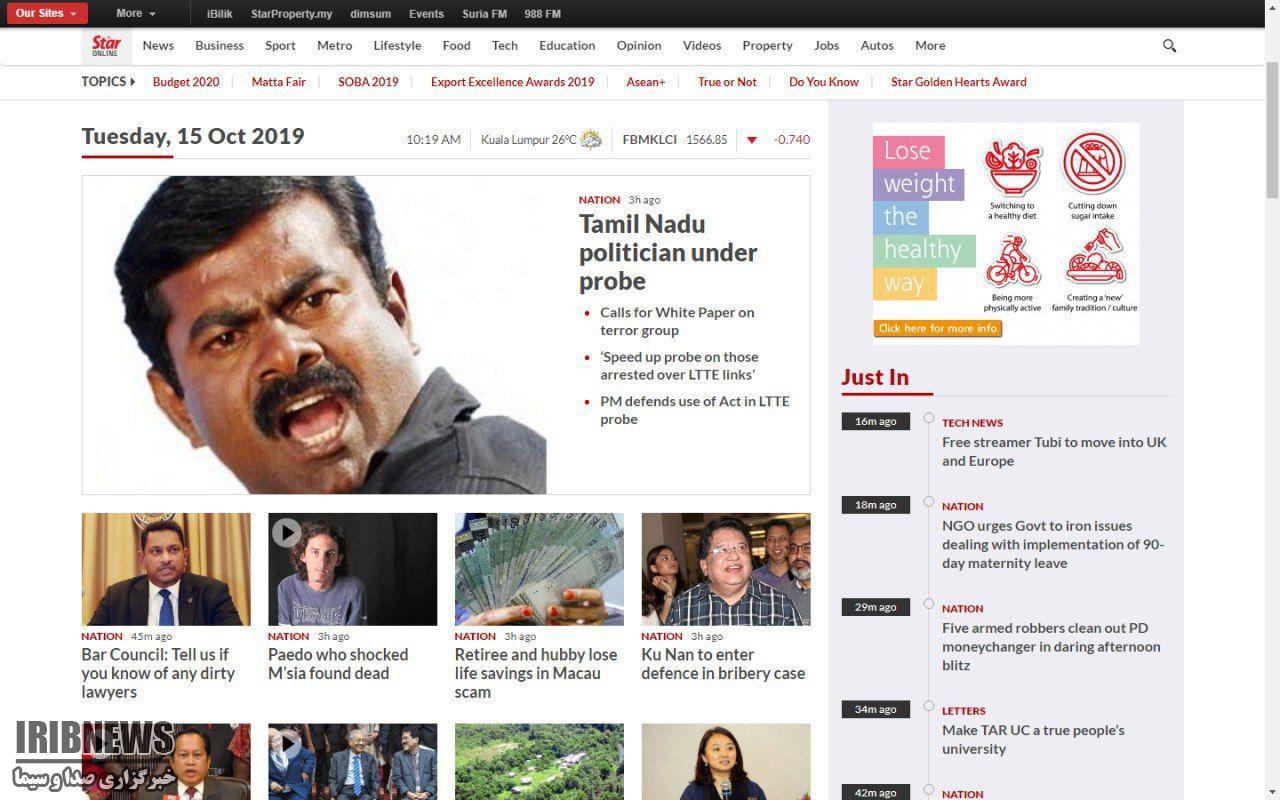Click the no-sugar icon in the ad
1280x800 pixels.
click(1092, 164)
